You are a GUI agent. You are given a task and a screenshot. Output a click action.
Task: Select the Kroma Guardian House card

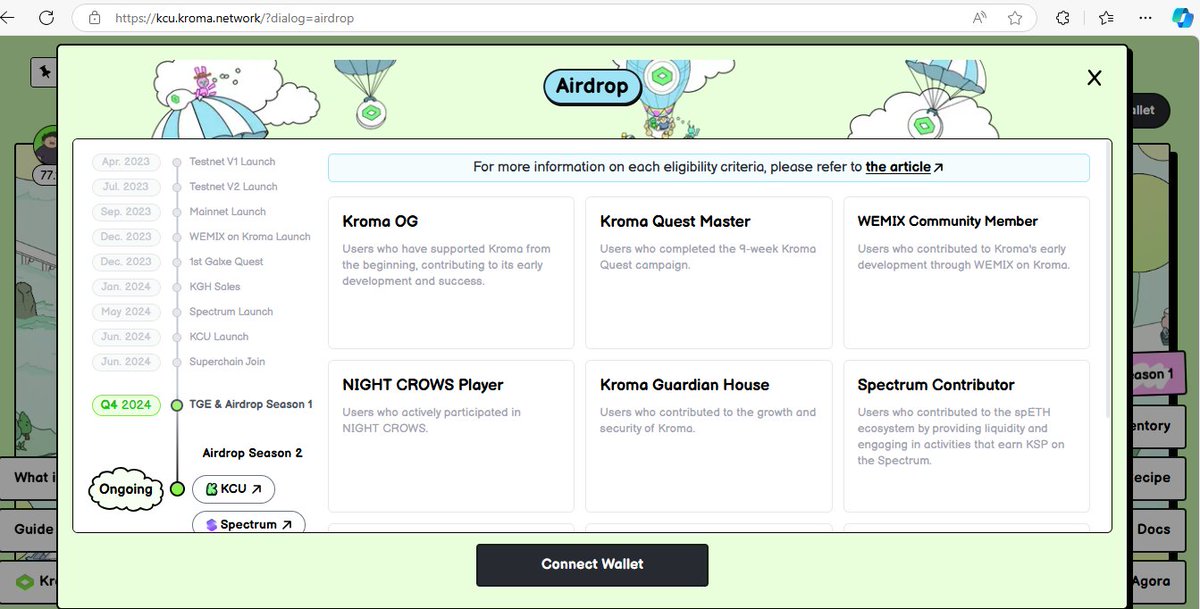tap(708, 436)
